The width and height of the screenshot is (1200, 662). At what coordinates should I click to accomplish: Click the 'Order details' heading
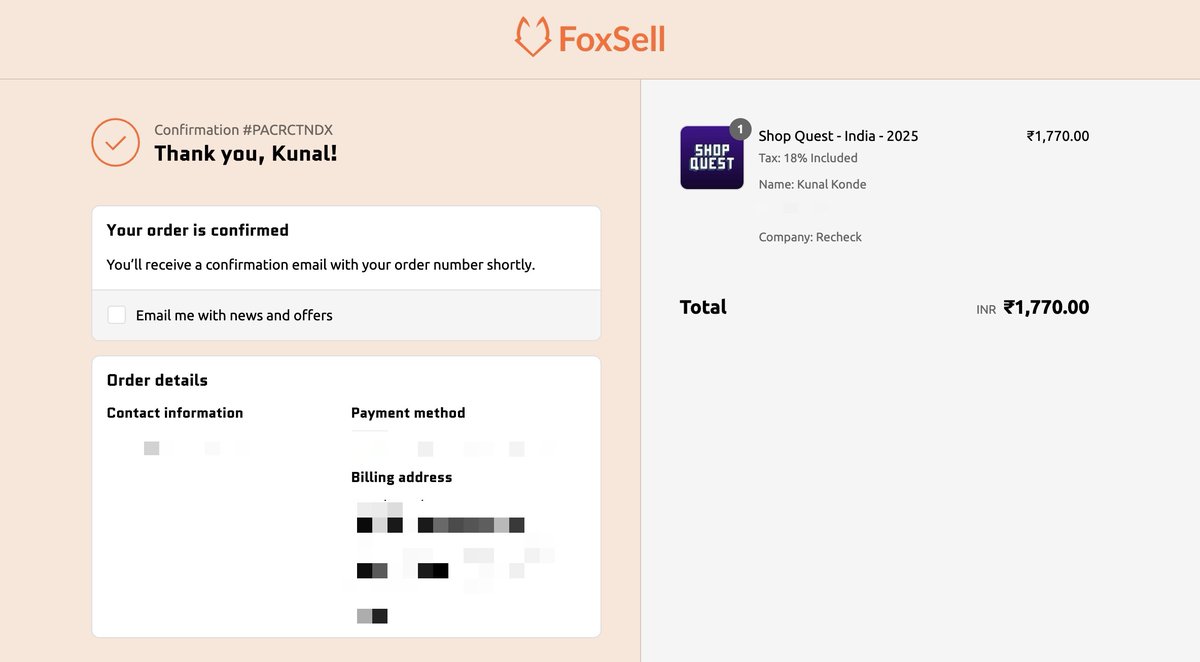coord(157,380)
